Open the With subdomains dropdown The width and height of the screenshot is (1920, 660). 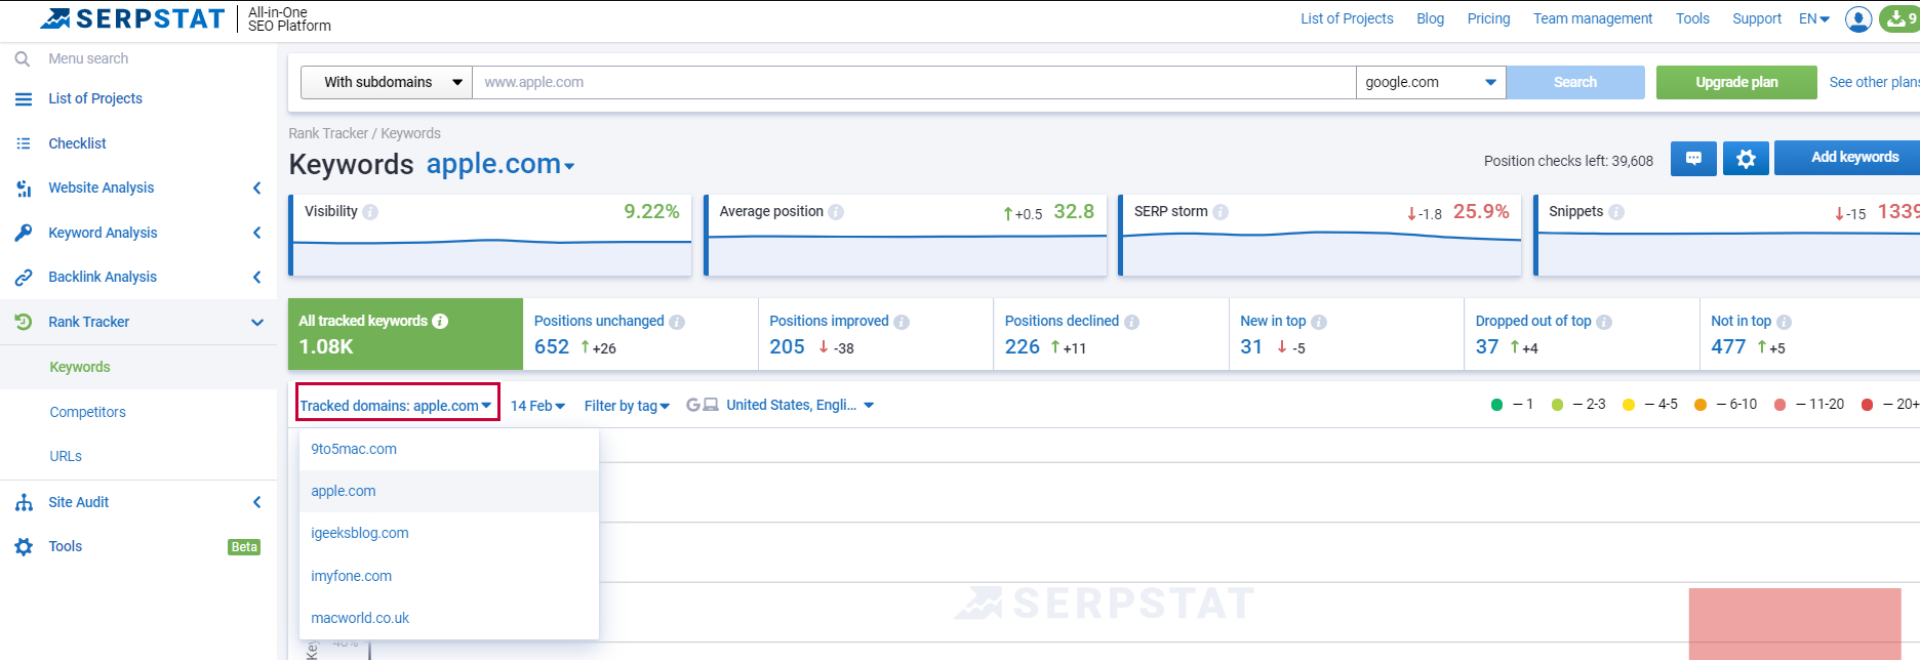tap(387, 82)
